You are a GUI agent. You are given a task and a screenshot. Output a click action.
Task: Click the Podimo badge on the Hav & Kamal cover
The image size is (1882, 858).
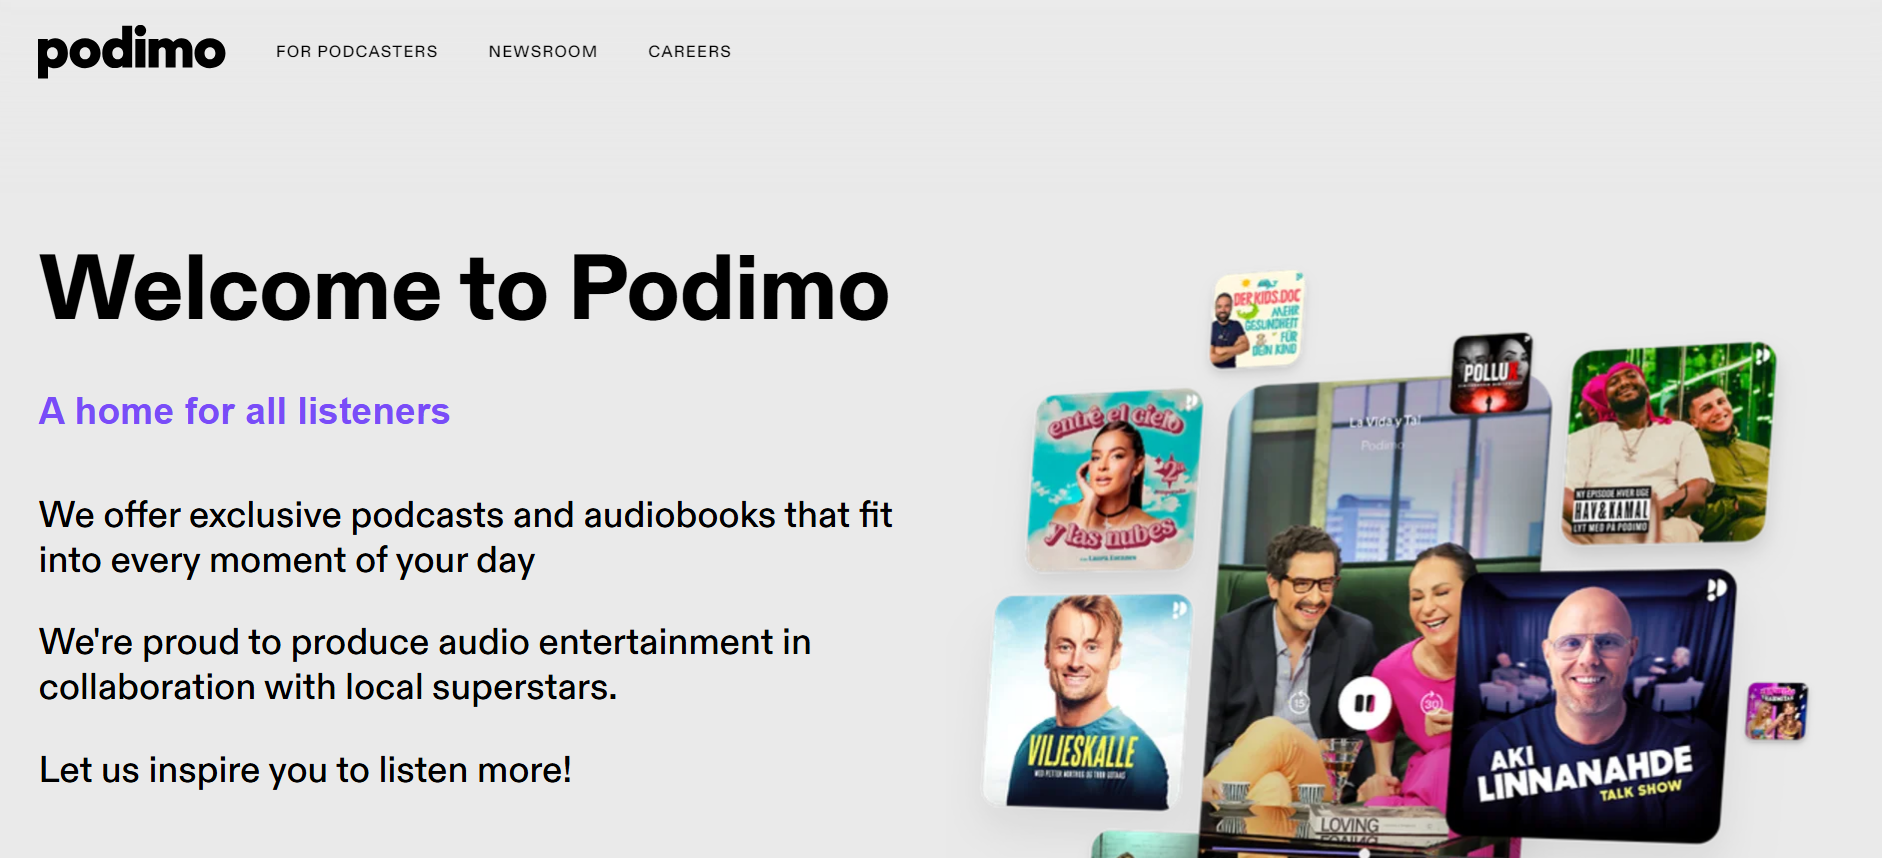pos(1762,354)
